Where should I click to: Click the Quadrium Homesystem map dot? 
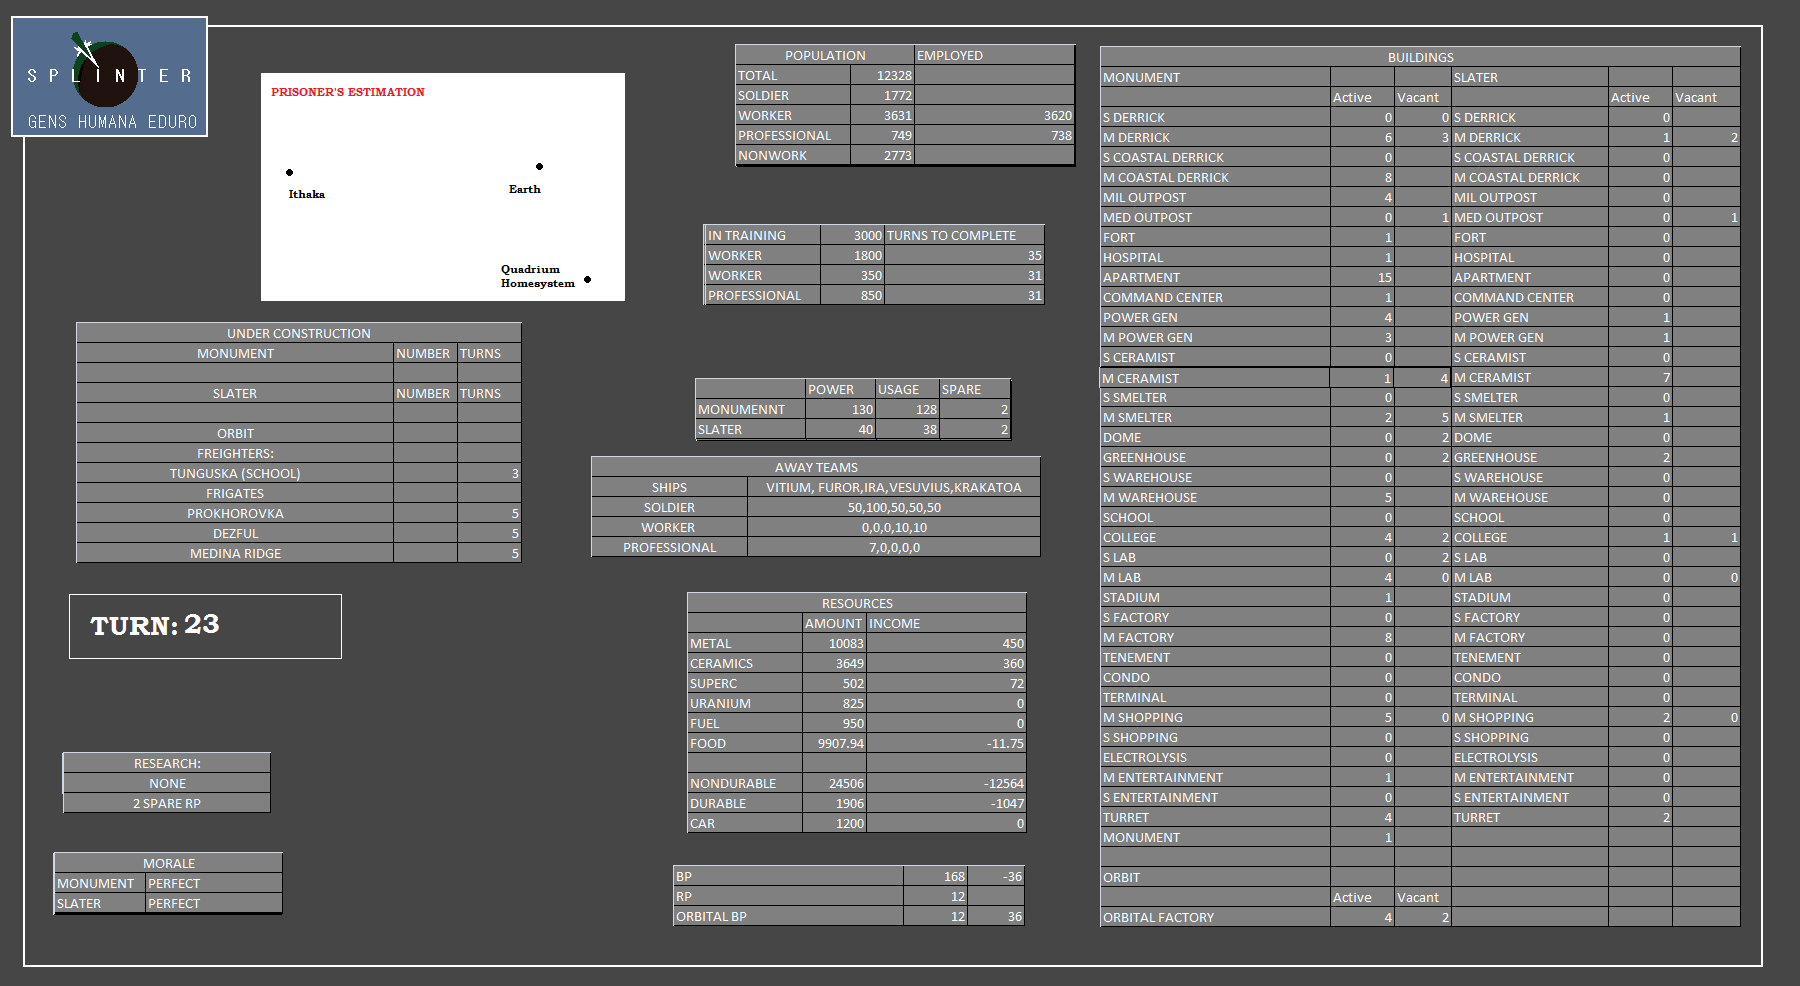point(587,280)
